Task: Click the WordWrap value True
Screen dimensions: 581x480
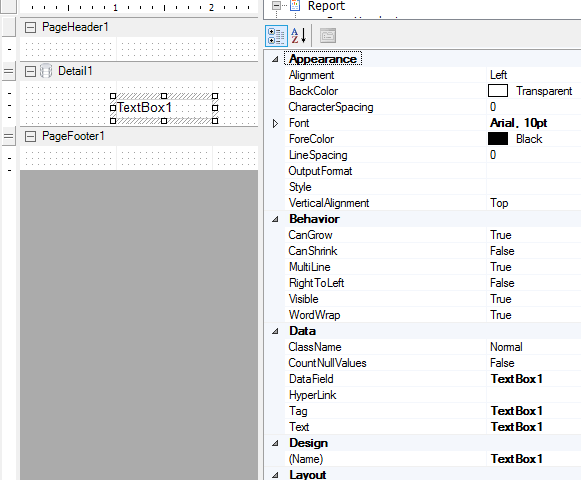Action: (501, 315)
